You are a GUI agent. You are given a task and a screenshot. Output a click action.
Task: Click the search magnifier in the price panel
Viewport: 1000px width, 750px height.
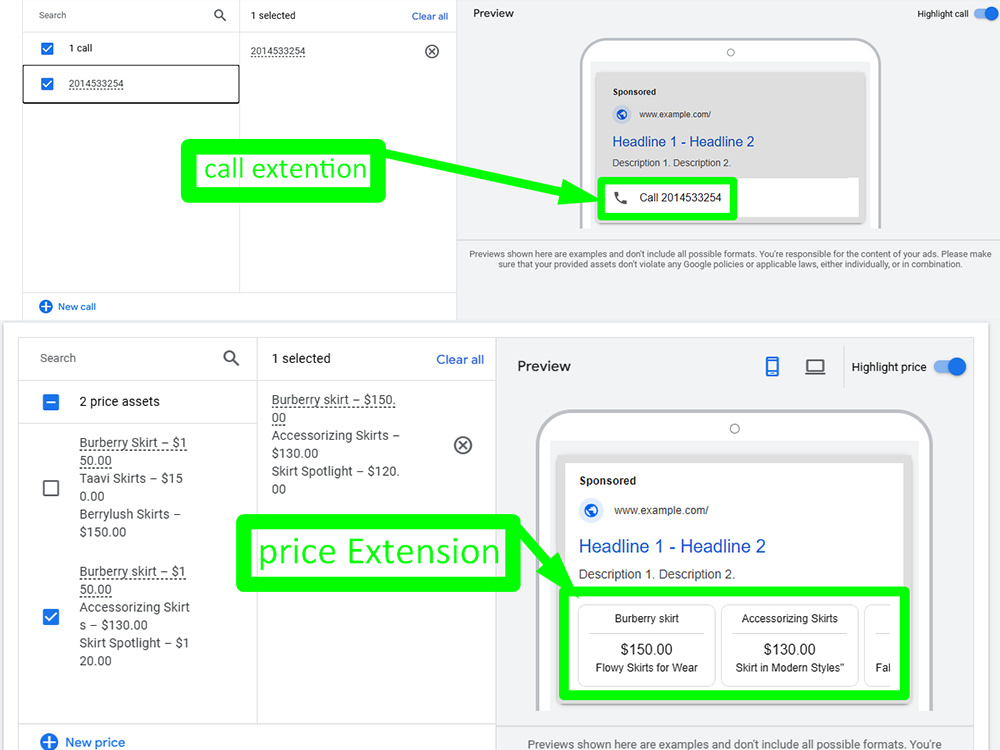[231, 358]
